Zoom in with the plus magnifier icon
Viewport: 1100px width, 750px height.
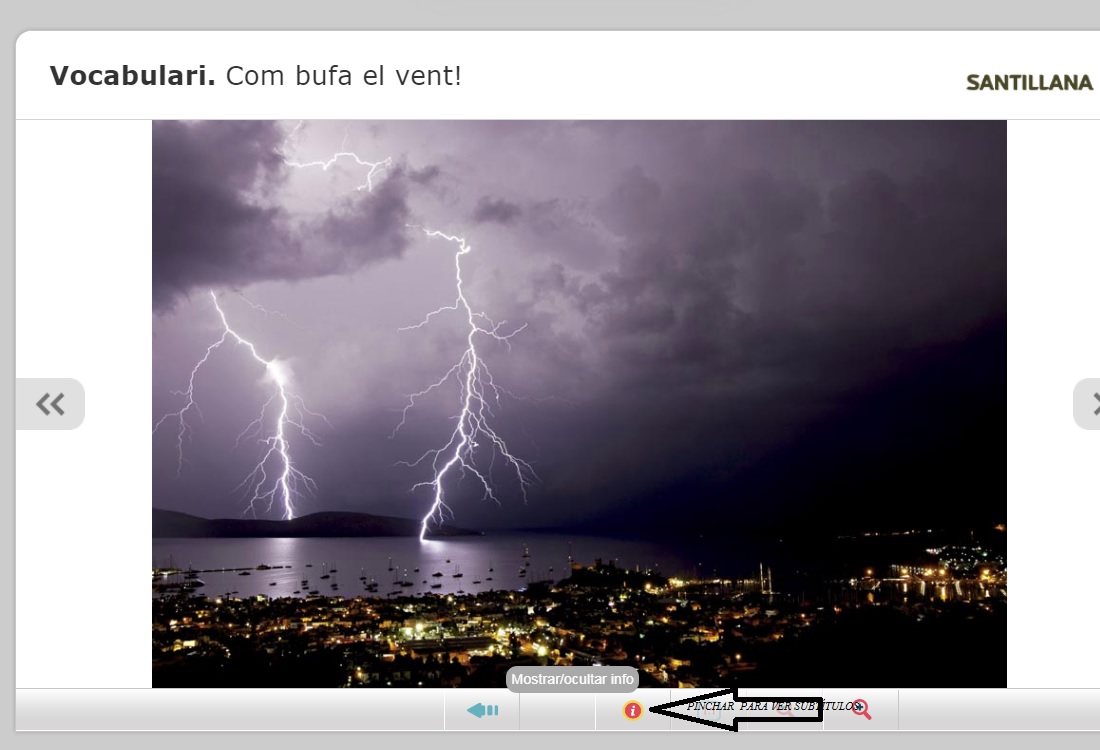point(861,710)
